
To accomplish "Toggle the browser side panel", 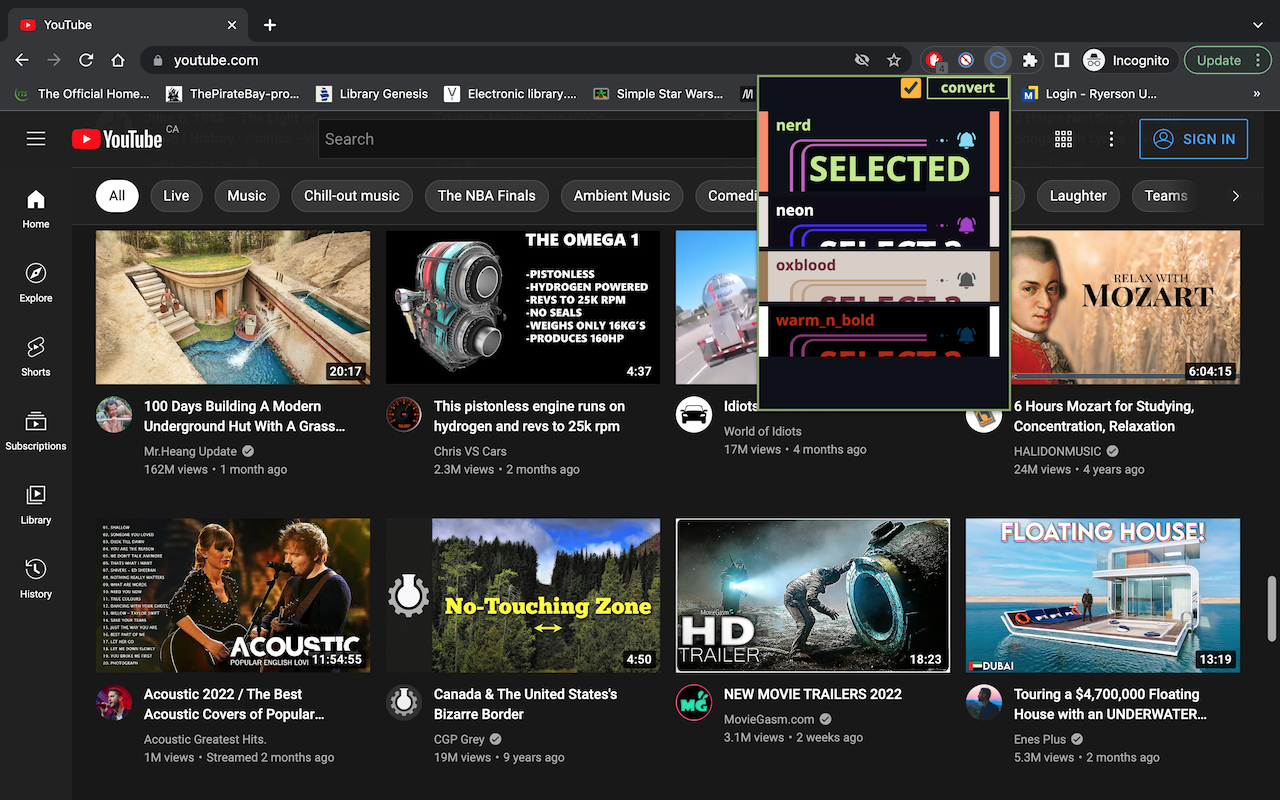I will point(1062,60).
